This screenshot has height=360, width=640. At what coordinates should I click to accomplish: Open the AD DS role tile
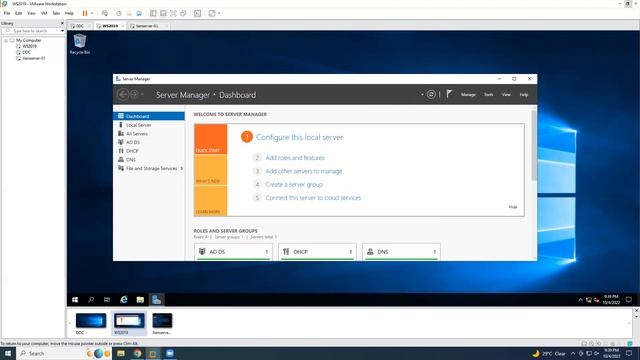[233, 252]
